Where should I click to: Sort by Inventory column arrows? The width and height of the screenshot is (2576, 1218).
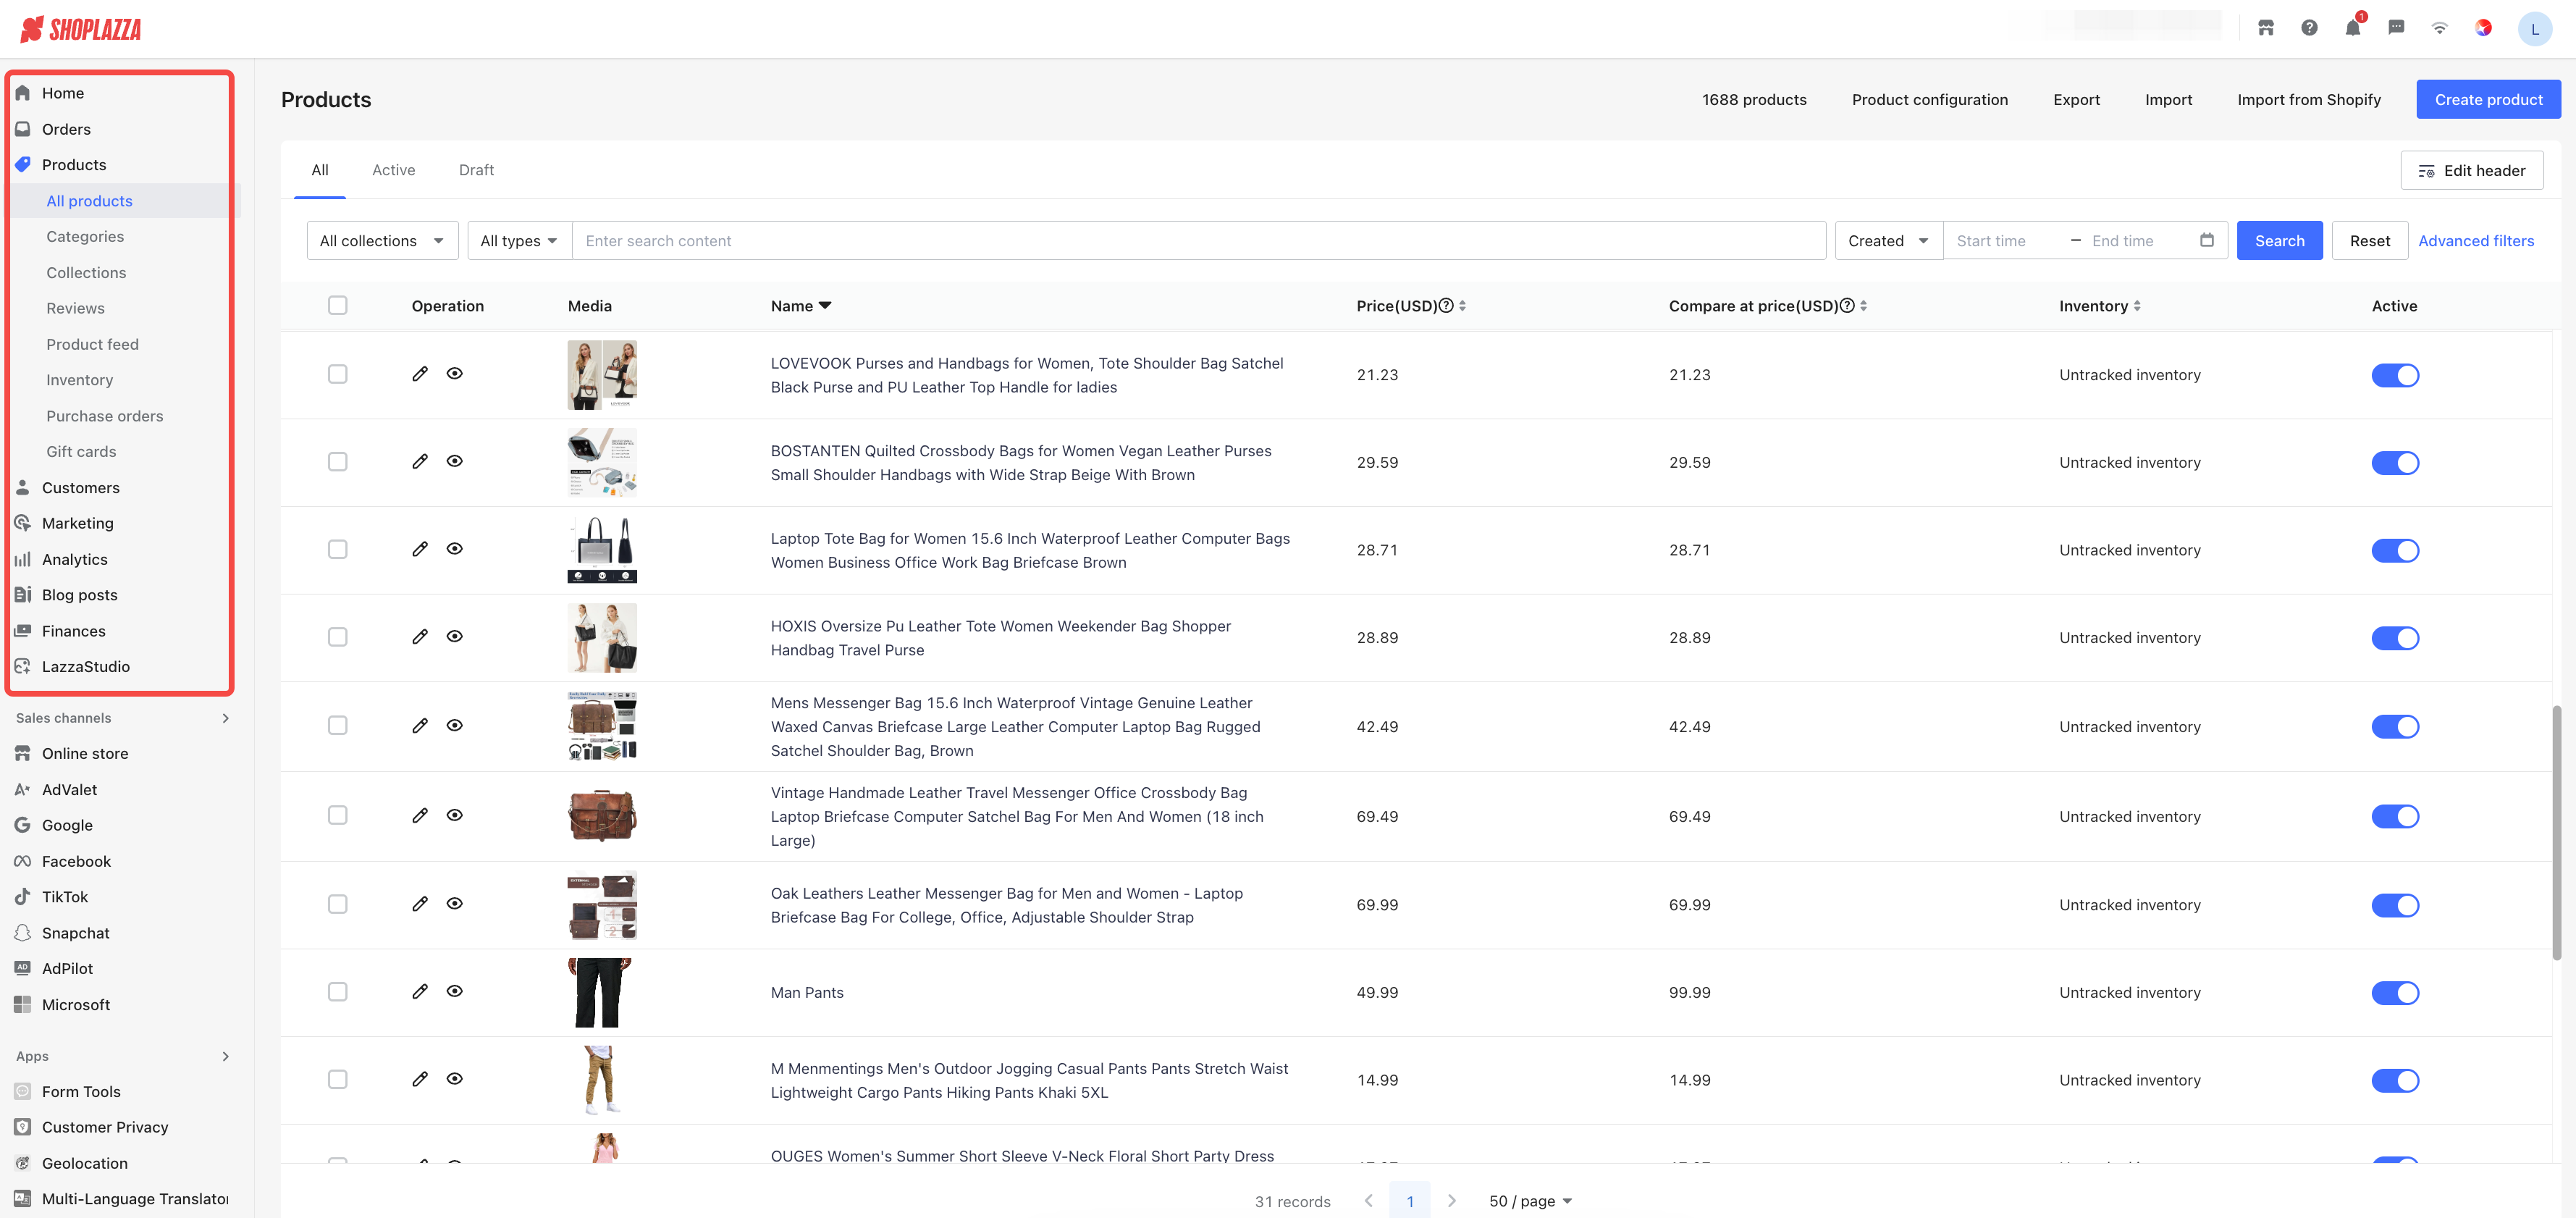click(2137, 306)
